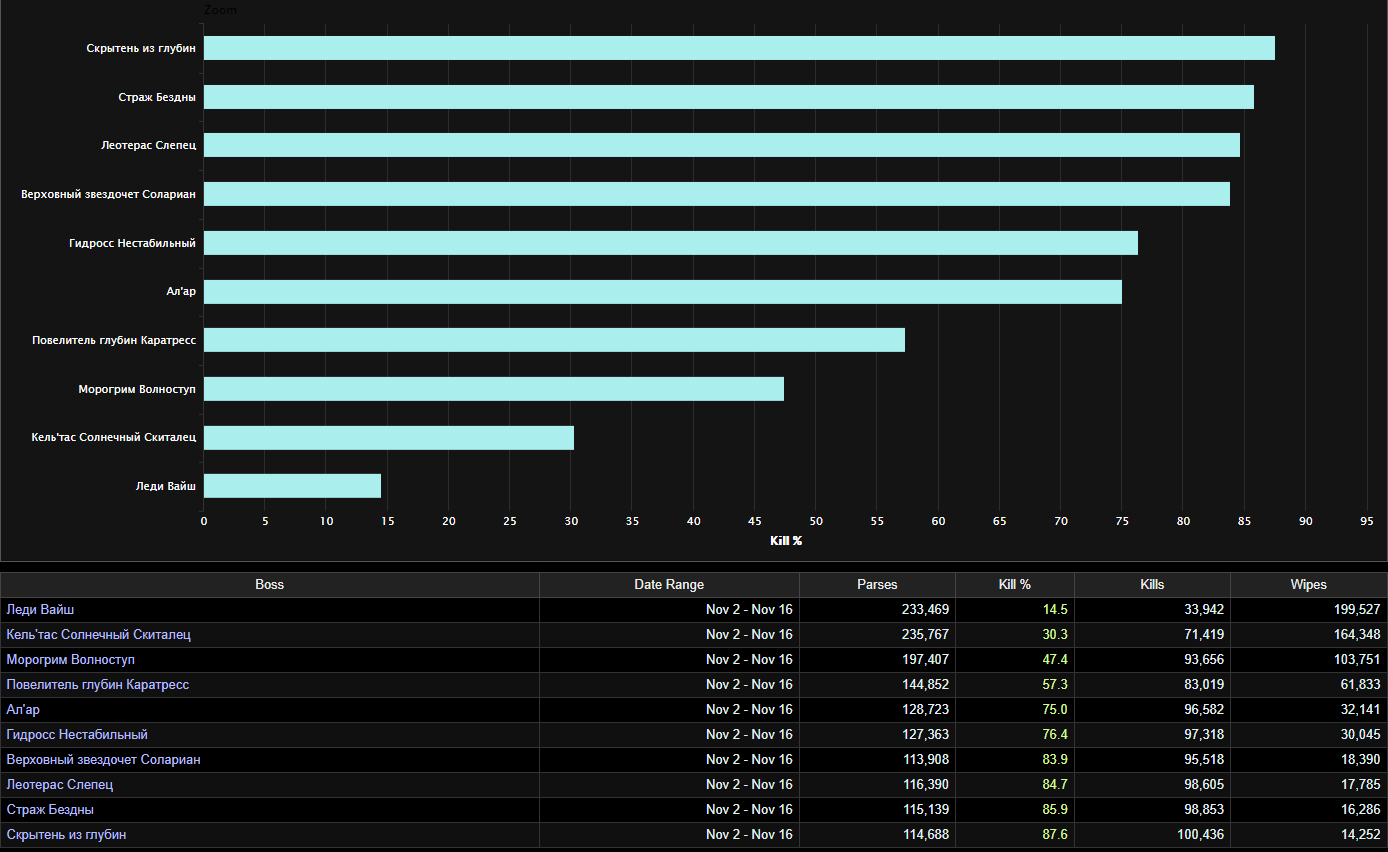
Task: Sort table by Date Range header
Action: (x=669, y=585)
